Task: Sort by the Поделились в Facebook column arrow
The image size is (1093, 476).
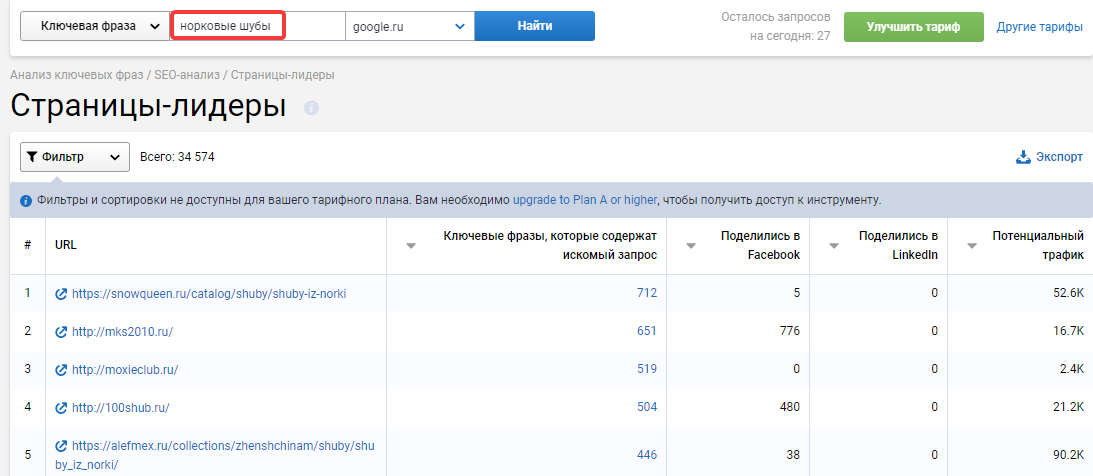Action: (x=691, y=245)
